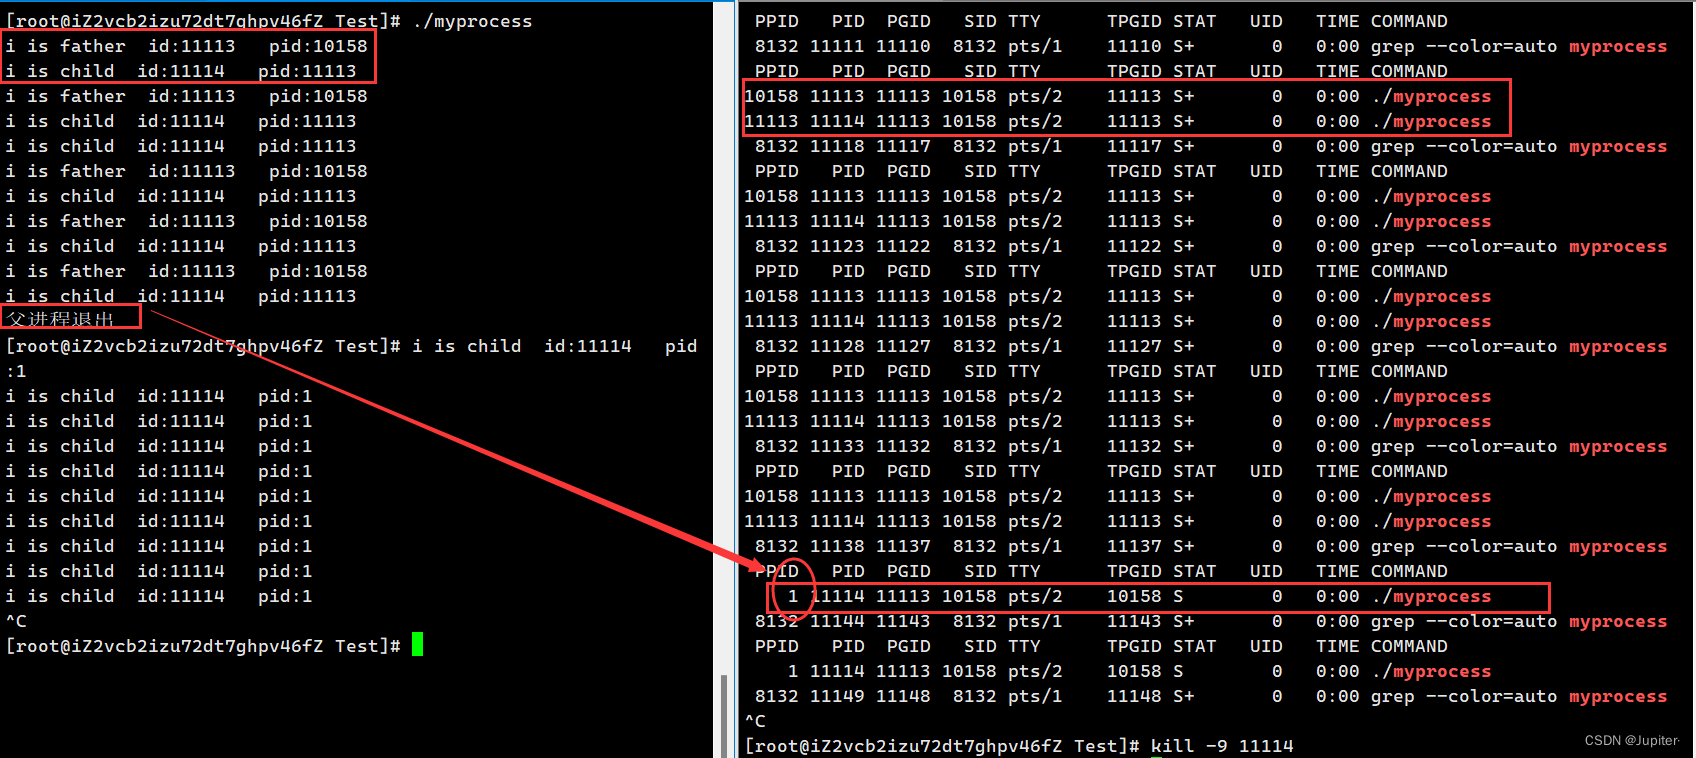Viewport: 1696px width, 758px height.
Task: Click PID value 11123 in the grep row
Action: [837, 246]
